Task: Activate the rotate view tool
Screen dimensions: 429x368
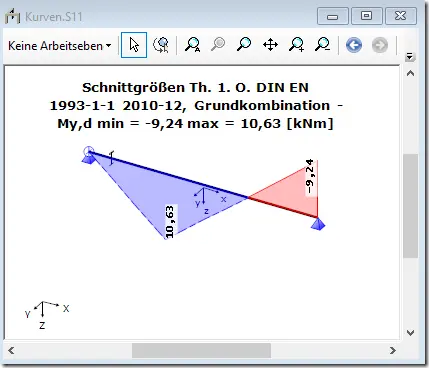Action: [161, 45]
